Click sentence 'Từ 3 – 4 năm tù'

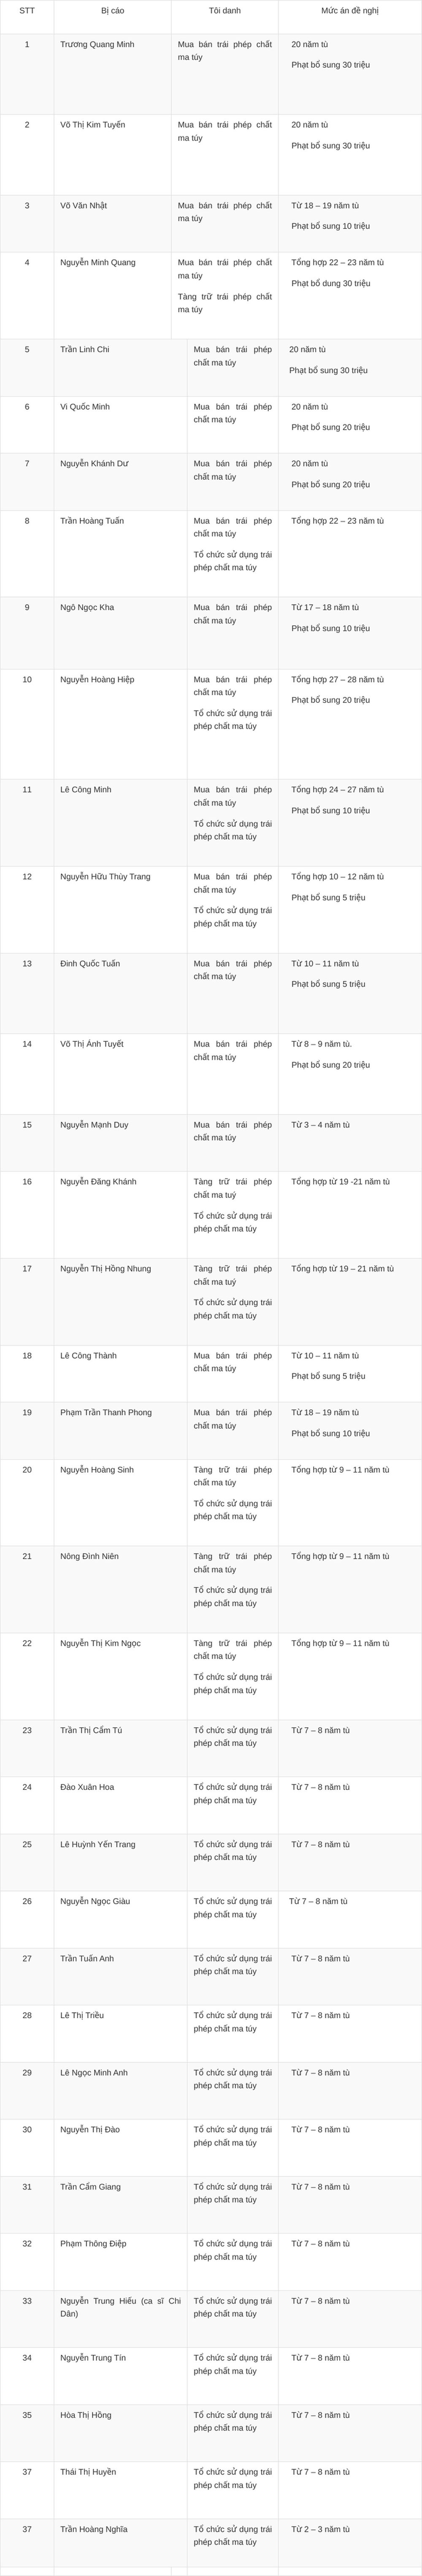click(320, 1125)
